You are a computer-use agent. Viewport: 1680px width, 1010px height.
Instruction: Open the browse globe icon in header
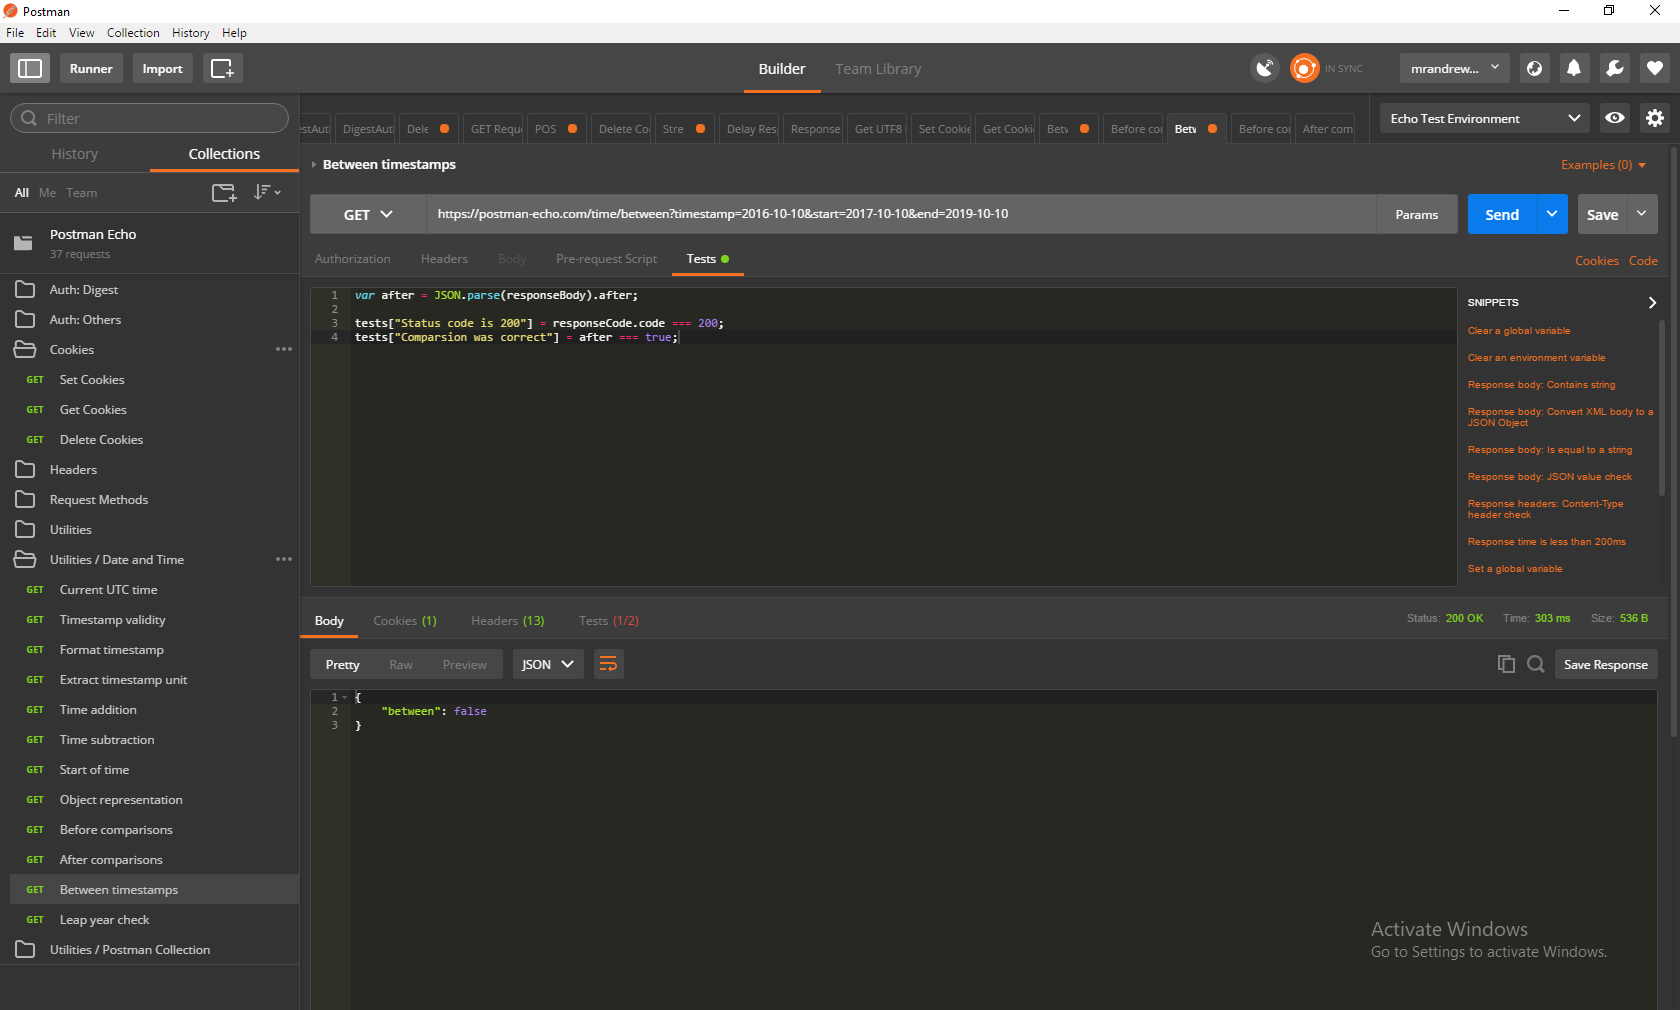[1535, 68]
